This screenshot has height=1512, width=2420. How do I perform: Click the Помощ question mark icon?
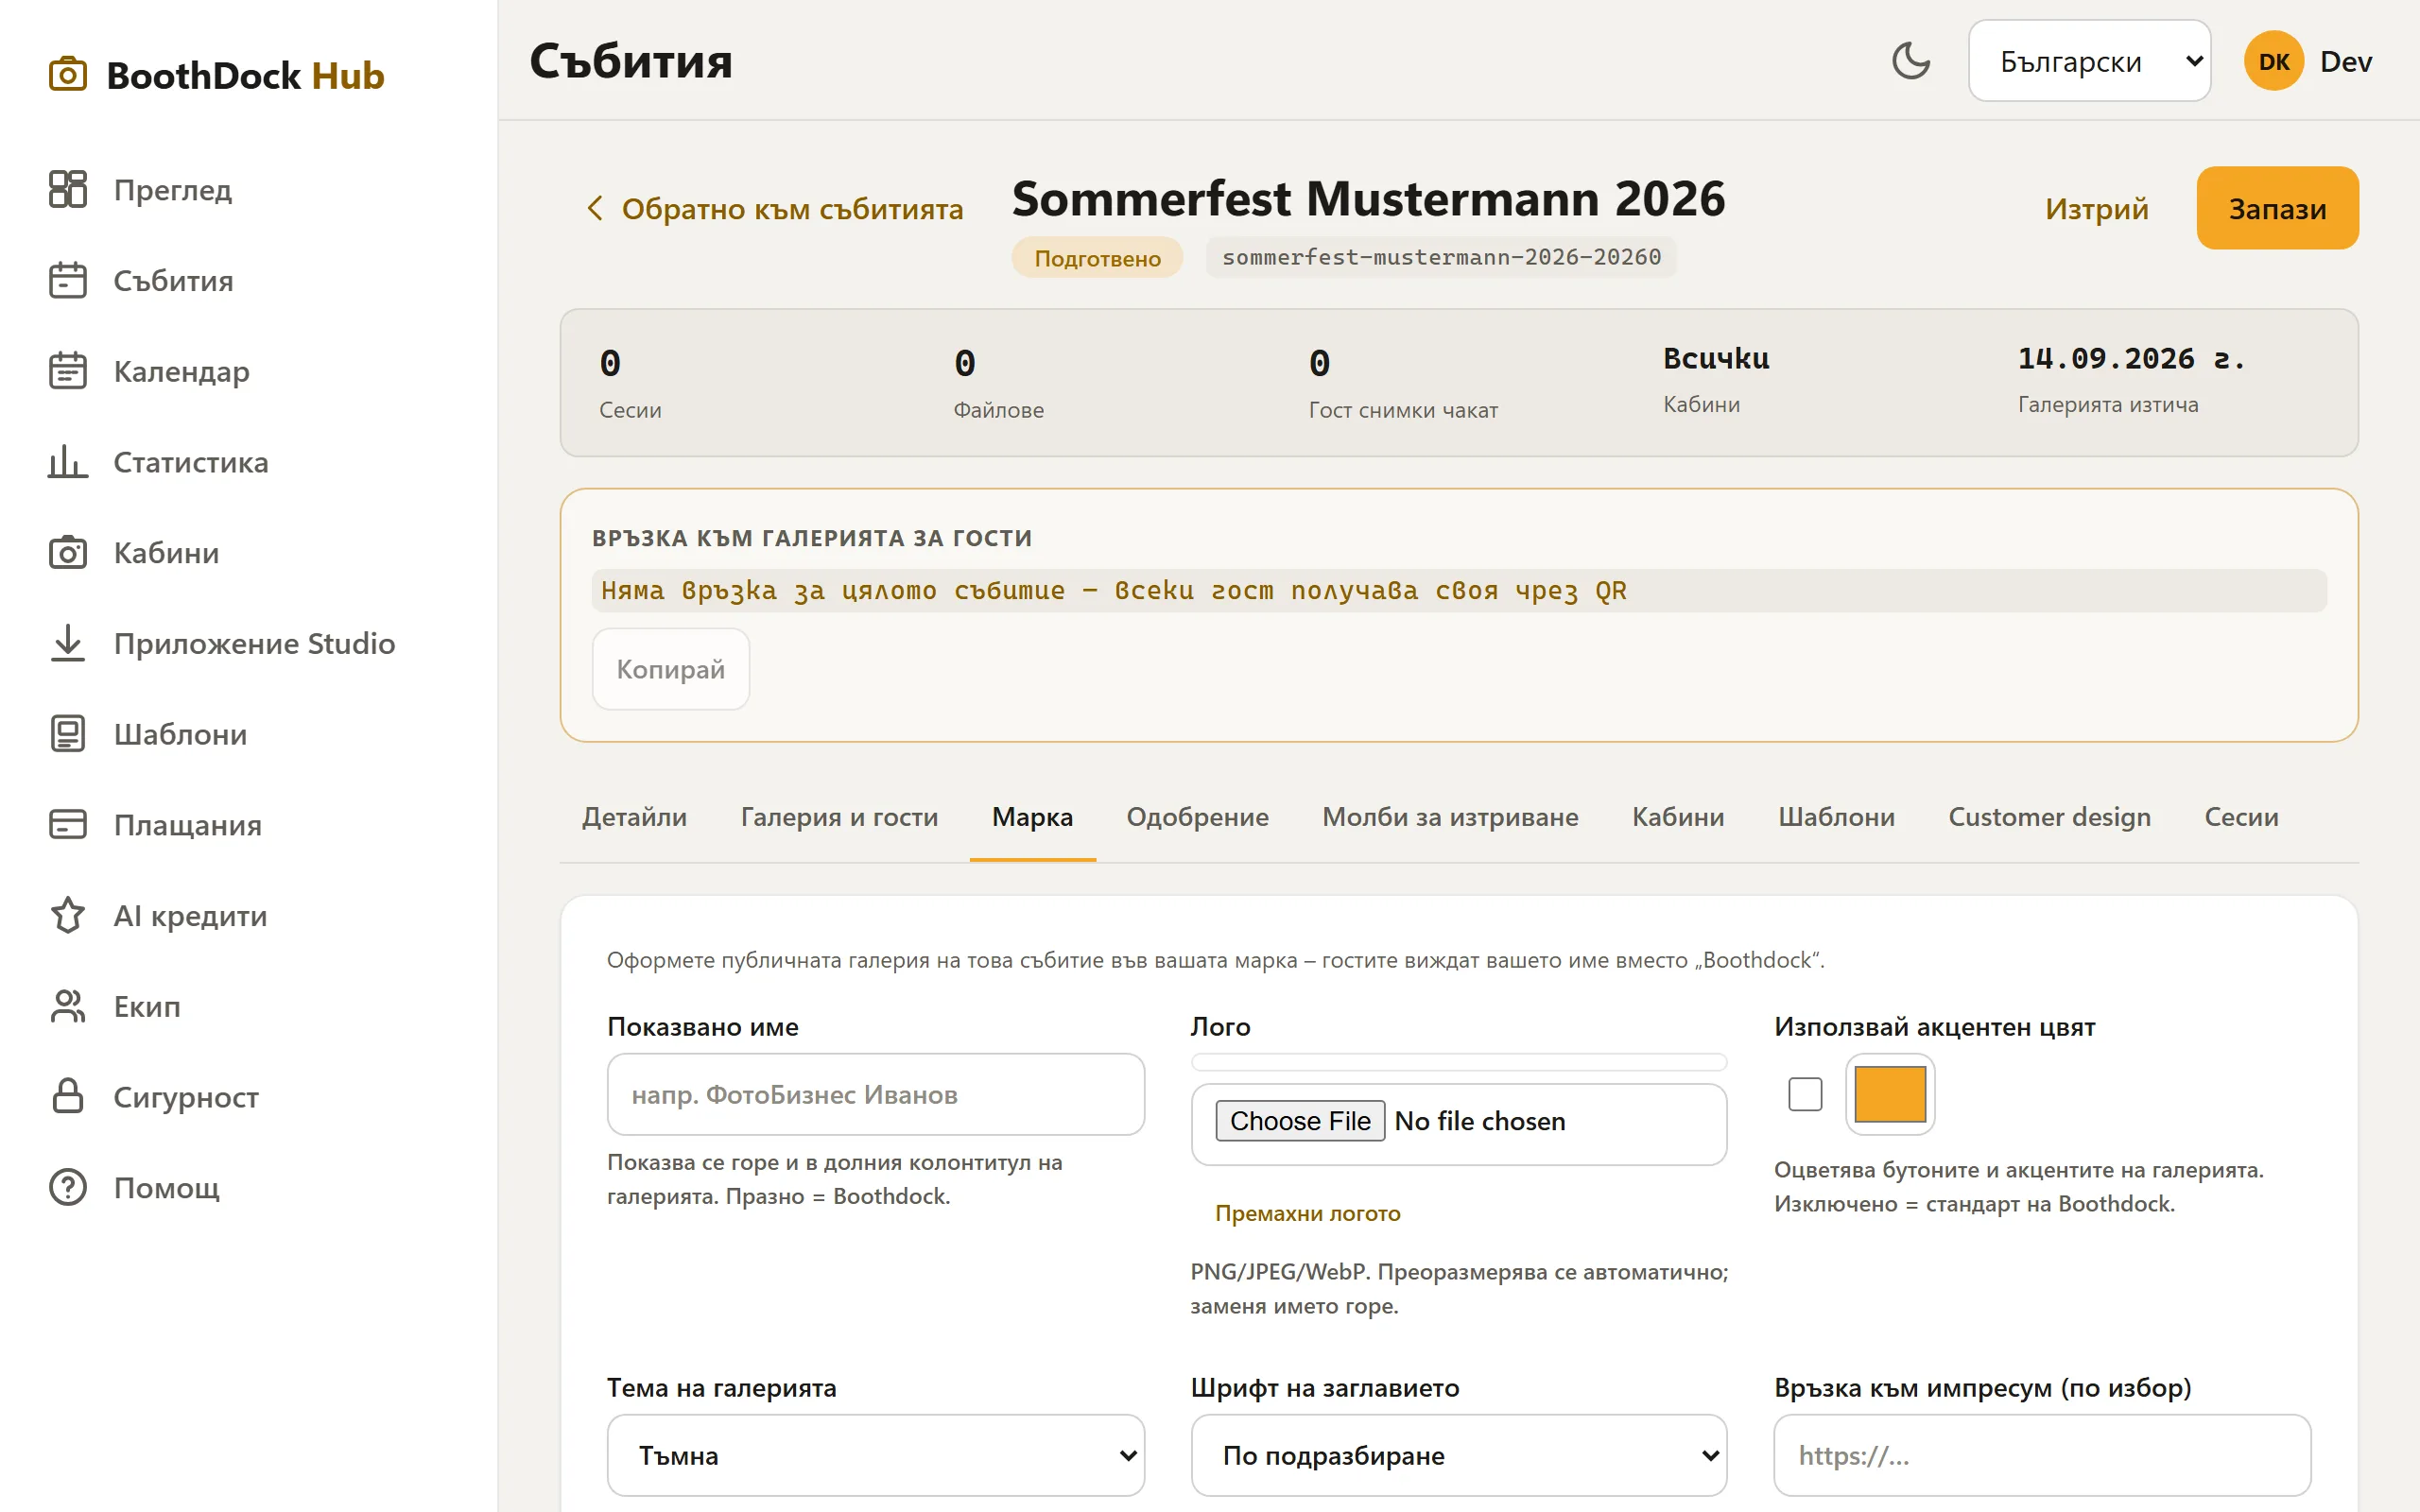click(68, 1187)
